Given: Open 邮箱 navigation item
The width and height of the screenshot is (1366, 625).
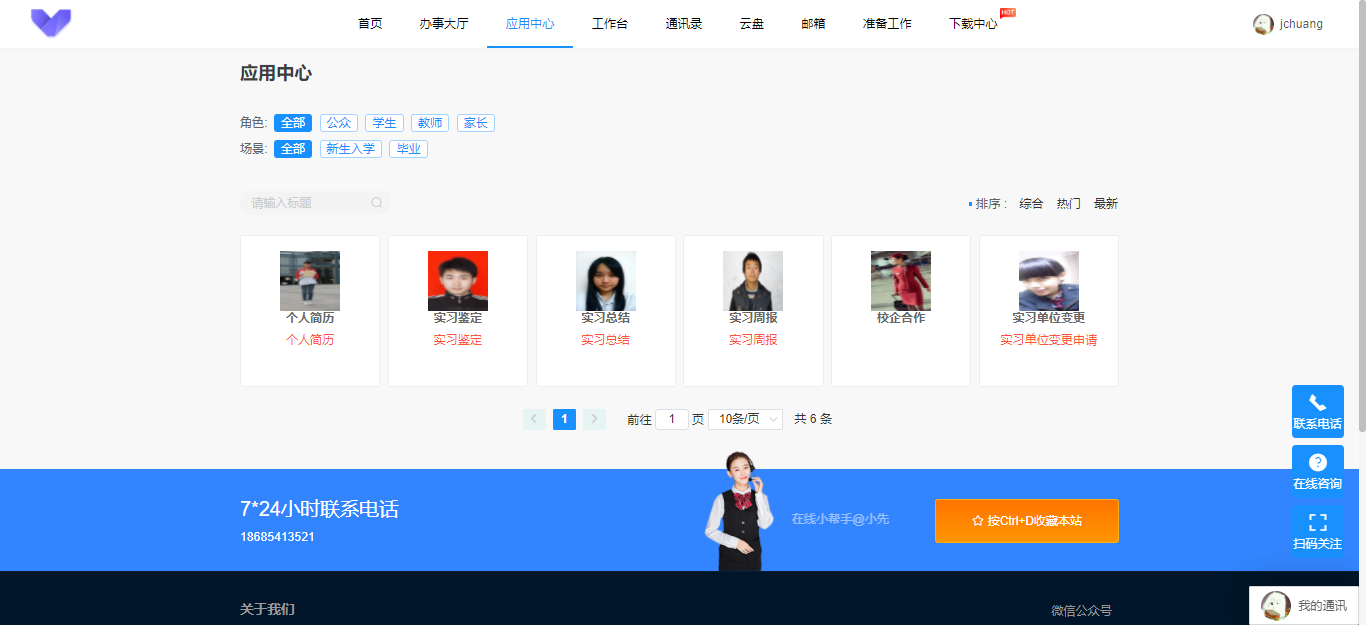Looking at the screenshot, I should click(x=814, y=24).
